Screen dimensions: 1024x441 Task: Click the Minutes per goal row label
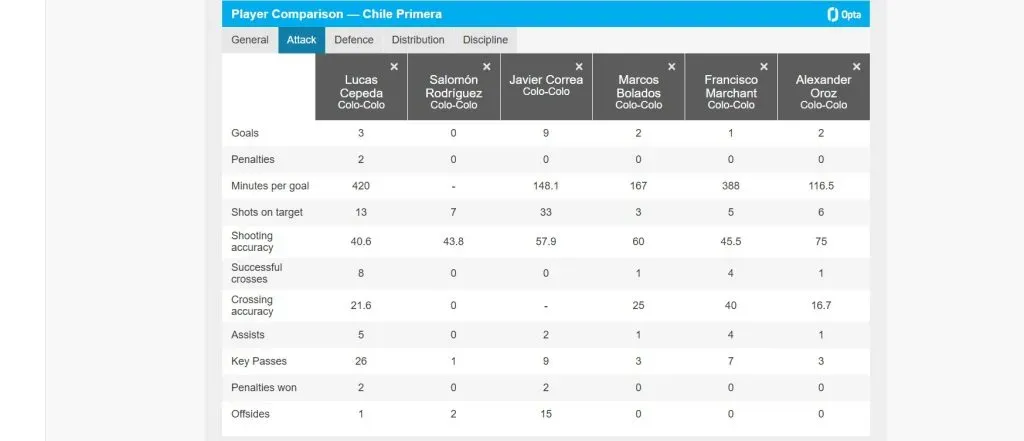pyautogui.click(x=270, y=186)
